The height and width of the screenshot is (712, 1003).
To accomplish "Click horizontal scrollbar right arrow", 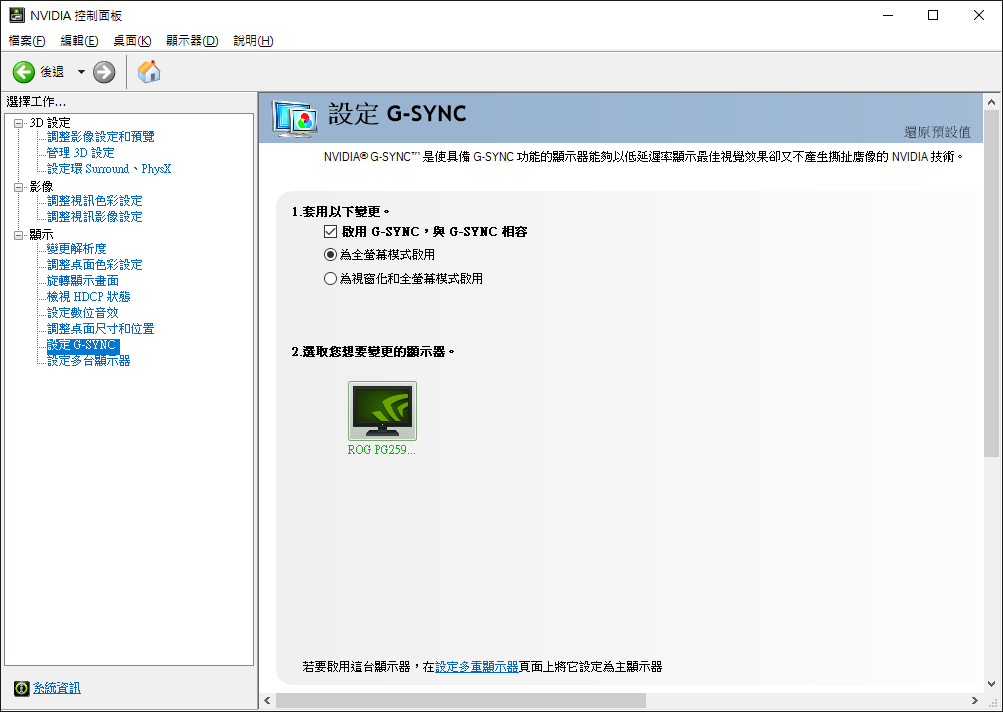I will tap(974, 700).
